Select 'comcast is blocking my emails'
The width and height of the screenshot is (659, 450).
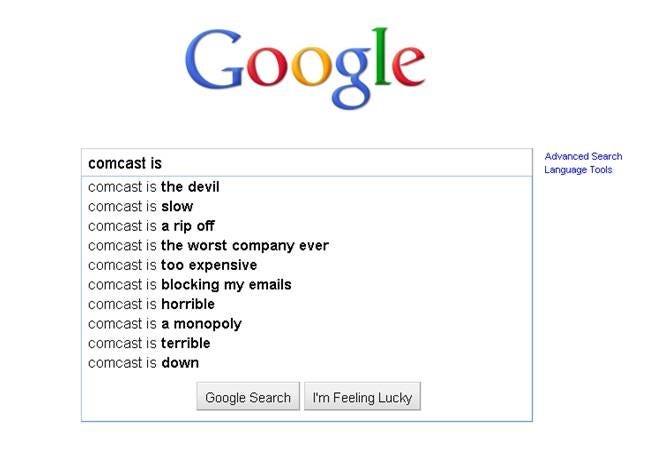[x=306, y=284]
